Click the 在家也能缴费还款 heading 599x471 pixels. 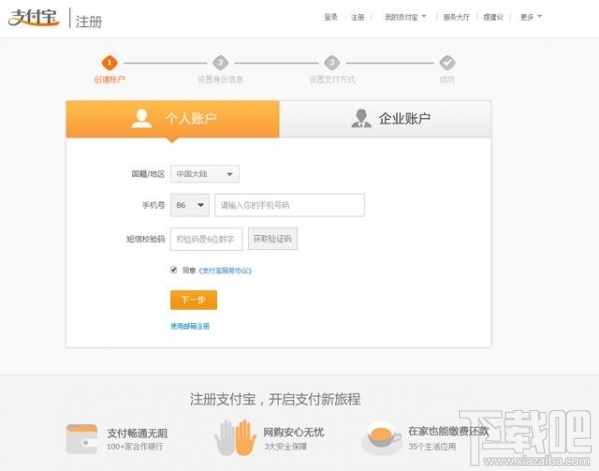pos(448,431)
